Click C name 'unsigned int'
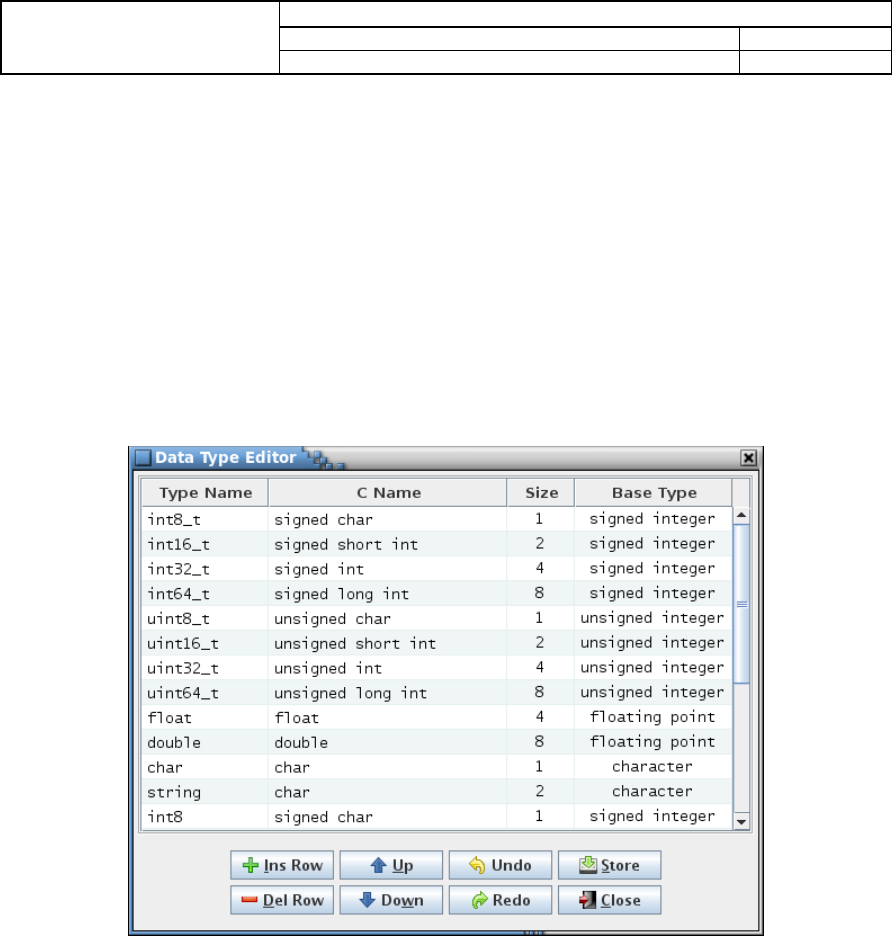892x936 pixels. 388,668
